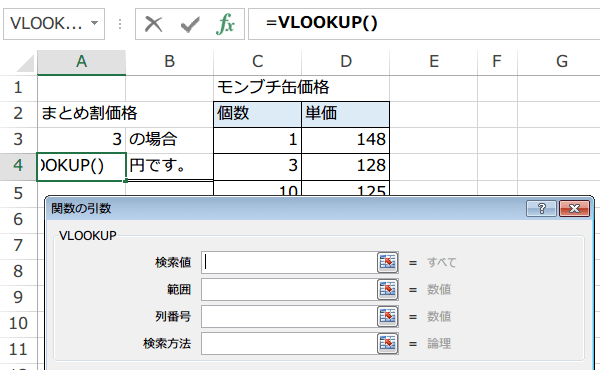Open Insert Function via fx icon

coord(225,24)
